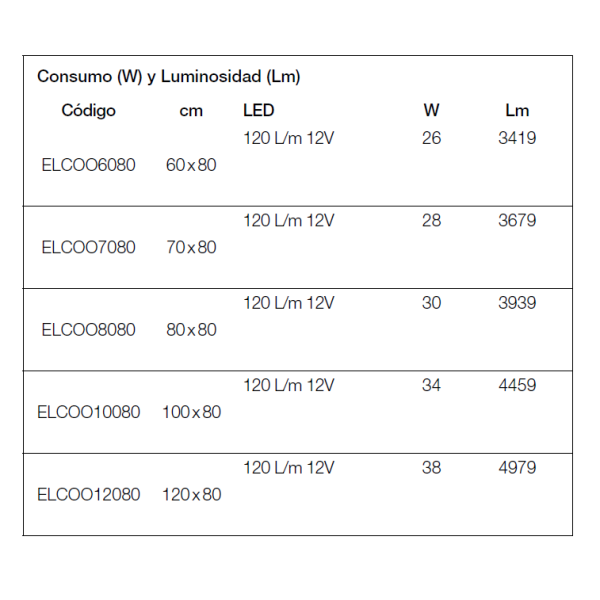This screenshot has height=600, width=600.
Task: Pick the 4979 lumen value
Action: pos(517,467)
